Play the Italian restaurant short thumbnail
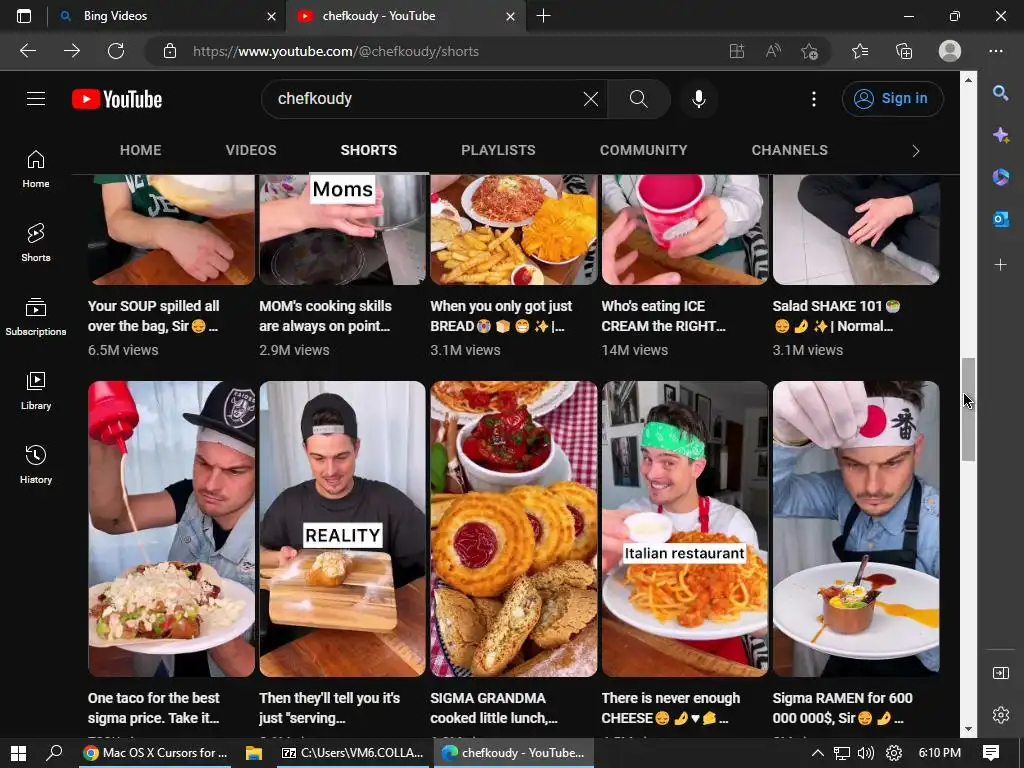The image size is (1024, 768). click(685, 529)
